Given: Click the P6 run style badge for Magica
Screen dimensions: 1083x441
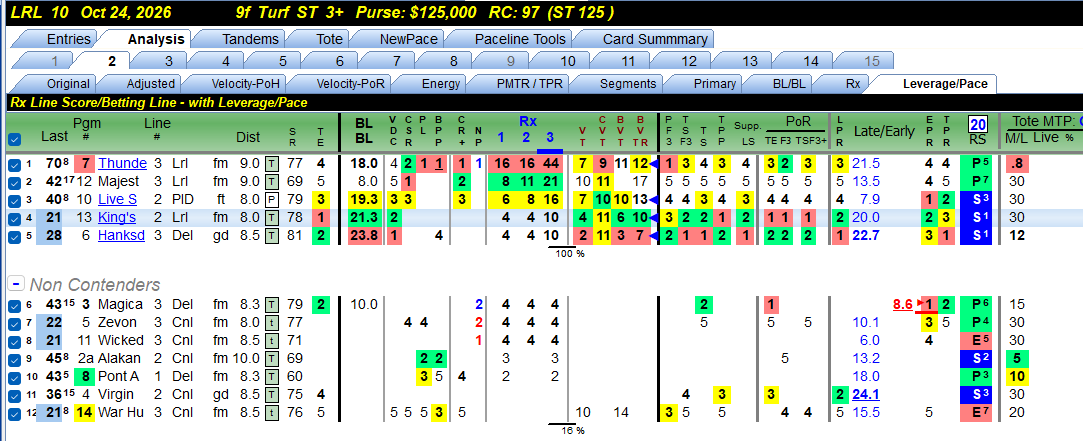Looking at the screenshot, I should [x=977, y=305].
